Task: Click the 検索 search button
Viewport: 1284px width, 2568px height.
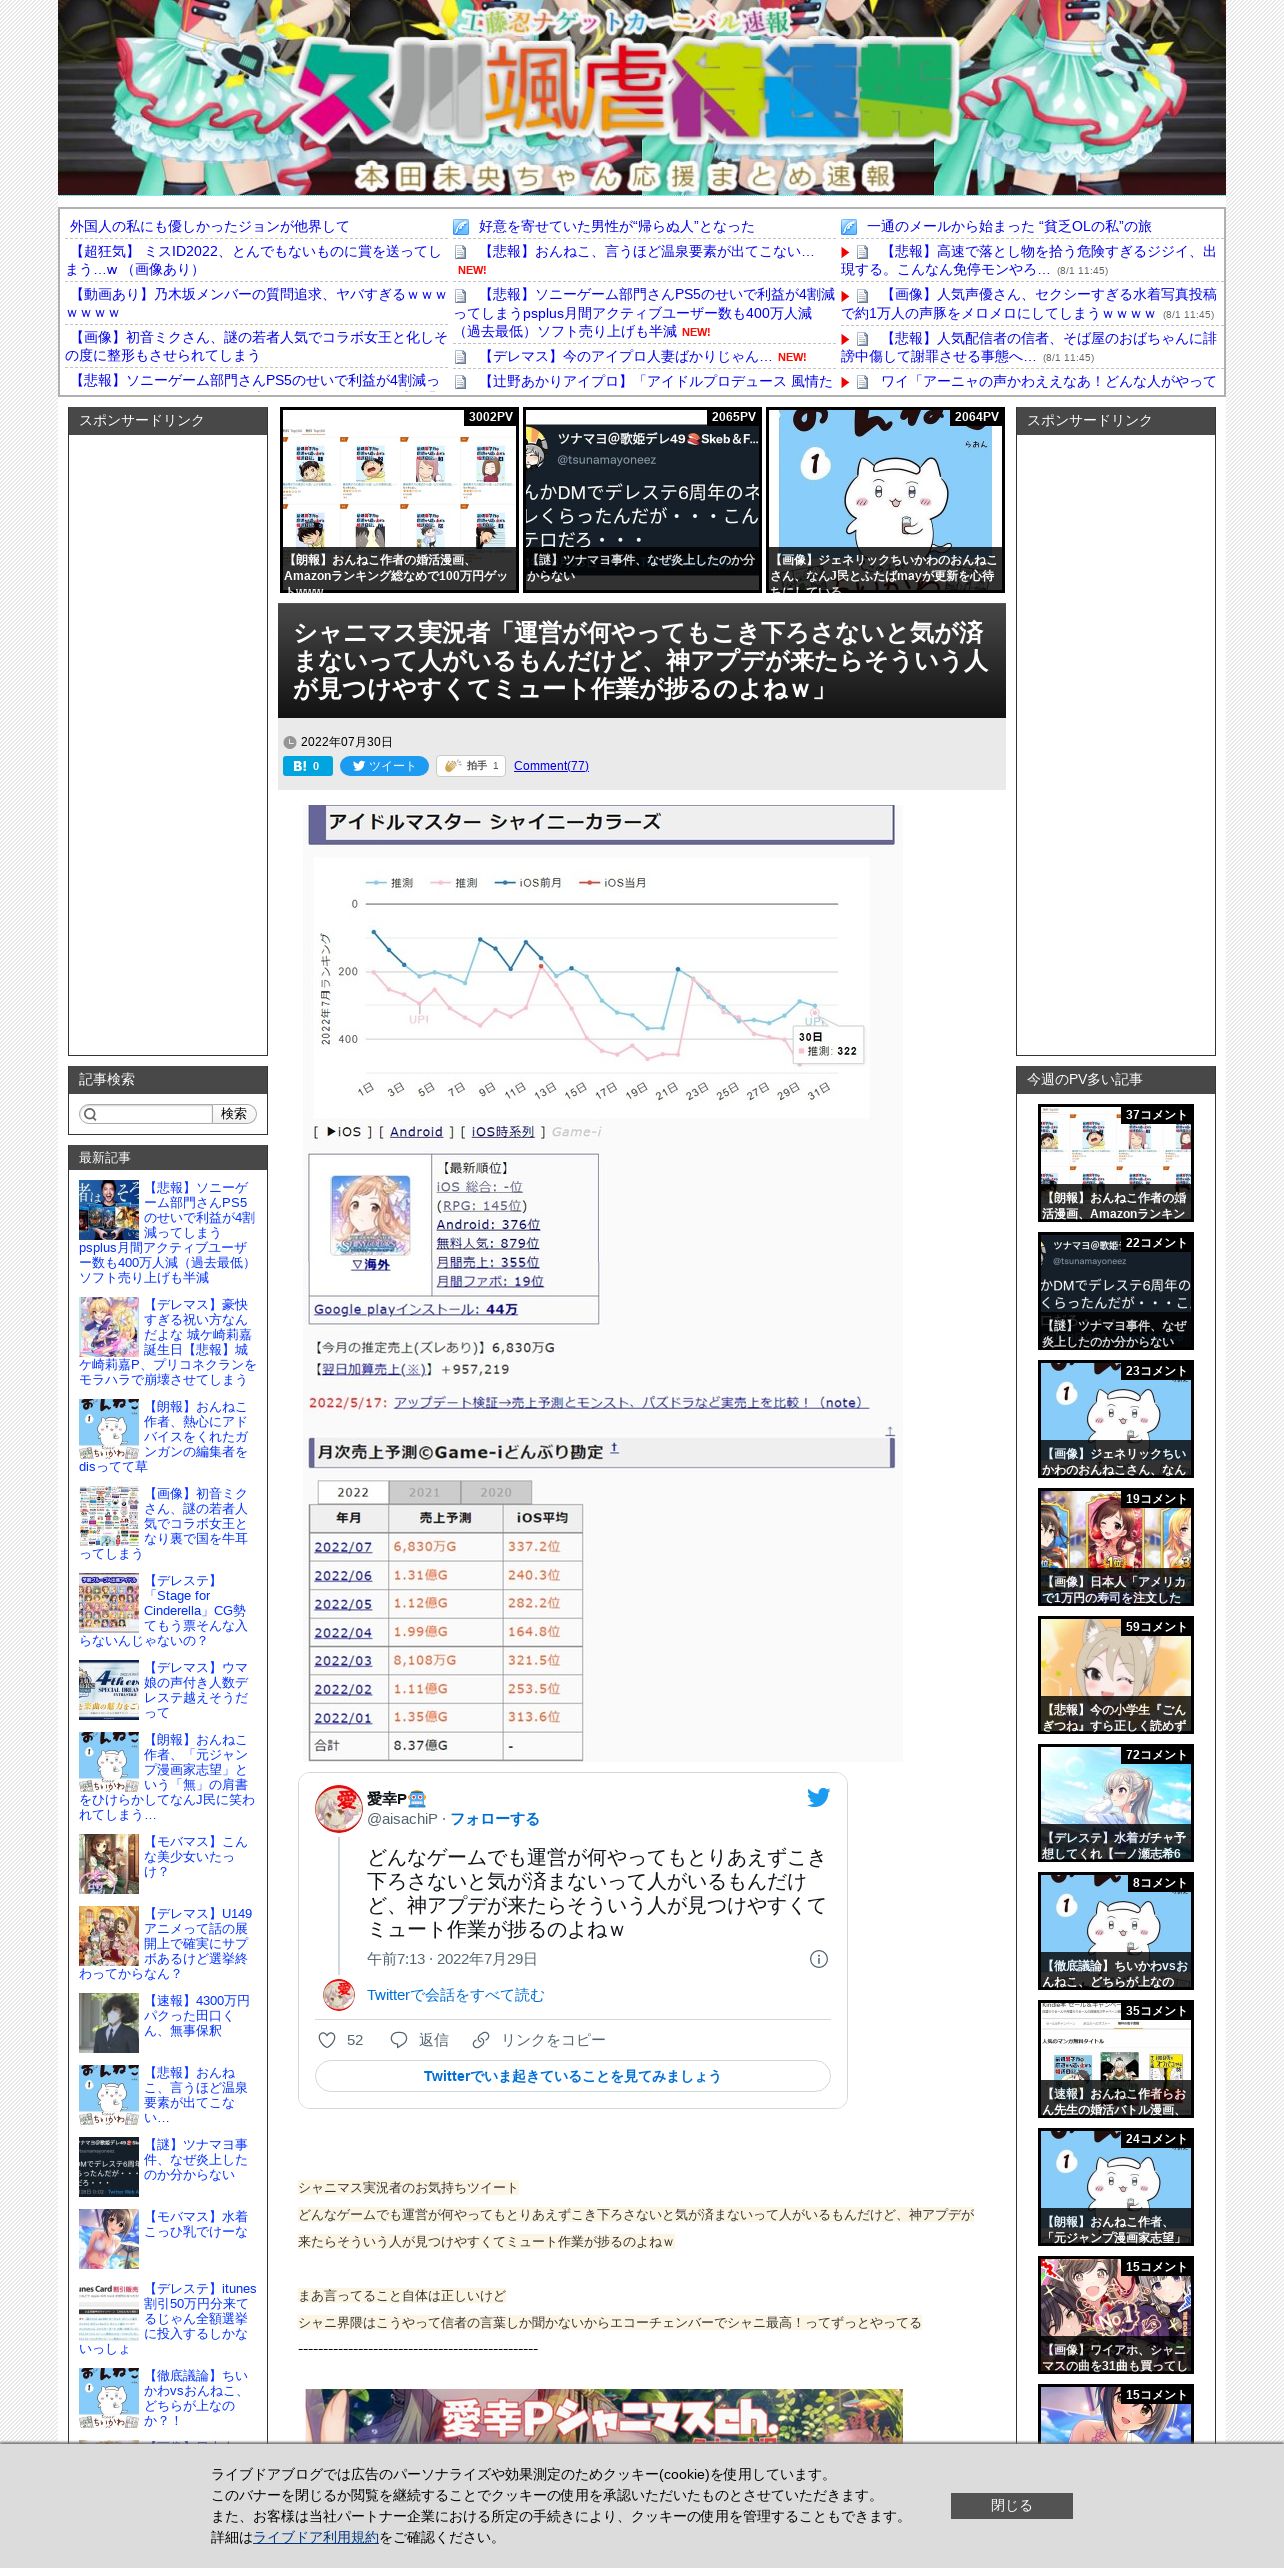Action: pos(234,1114)
